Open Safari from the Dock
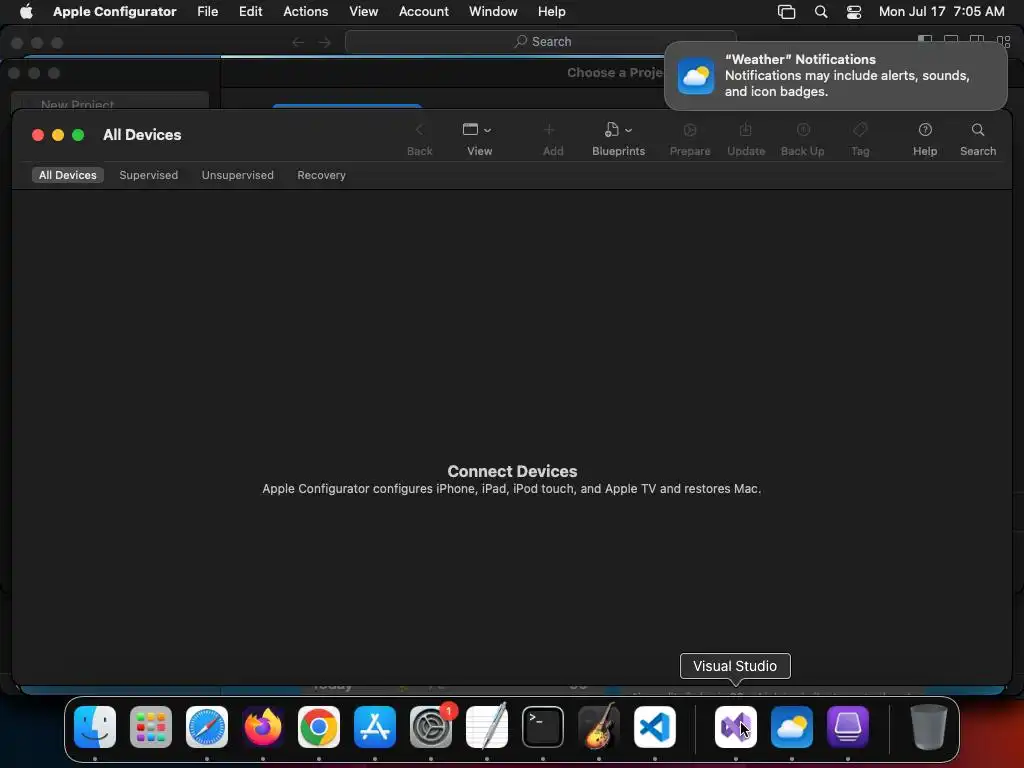The image size is (1024, 768). tap(207, 727)
